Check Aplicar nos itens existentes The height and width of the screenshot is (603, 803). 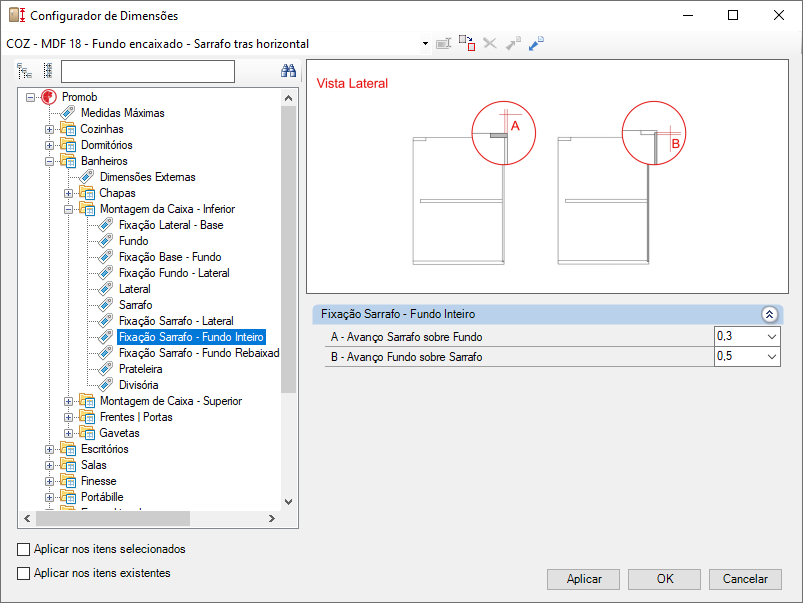[x=24, y=573]
